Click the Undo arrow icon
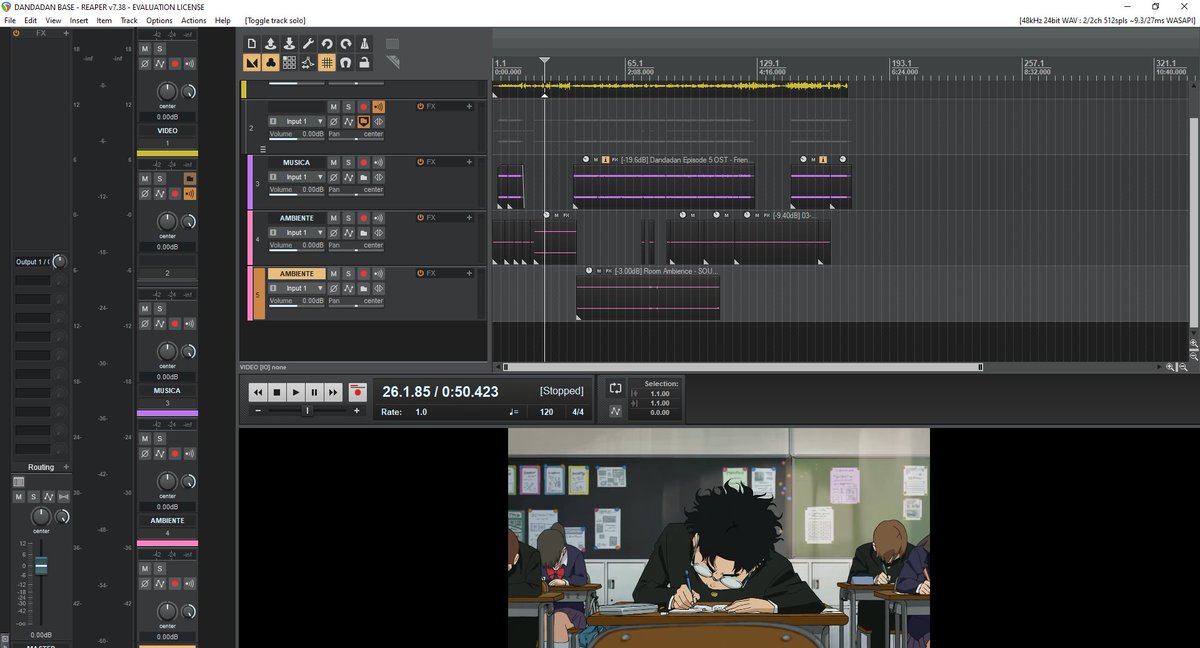Viewport: 1200px width, 648px height. coord(327,44)
